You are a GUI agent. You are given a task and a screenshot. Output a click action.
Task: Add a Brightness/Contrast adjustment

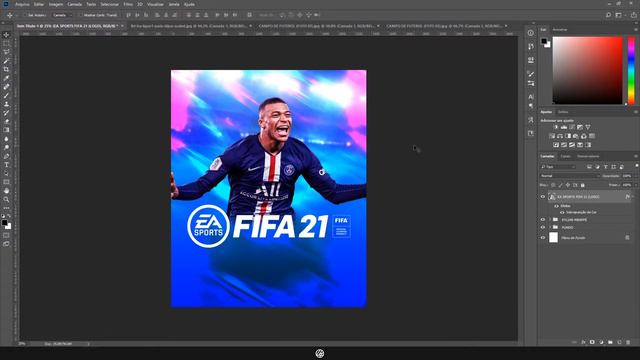click(556, 127)
